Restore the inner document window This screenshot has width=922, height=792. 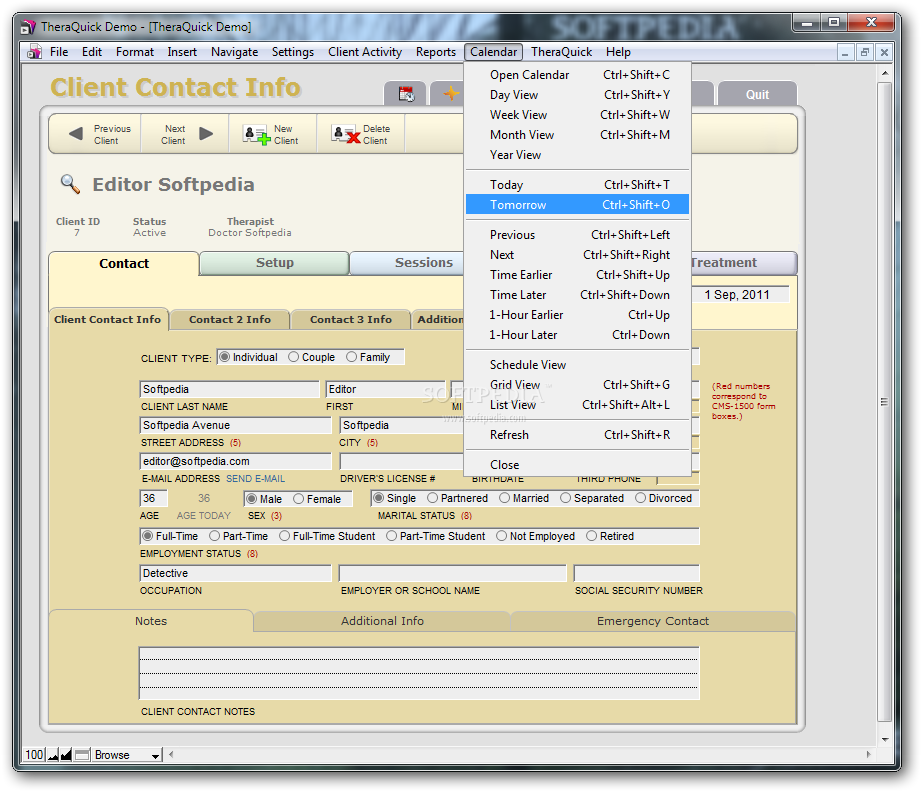[864, 52]
